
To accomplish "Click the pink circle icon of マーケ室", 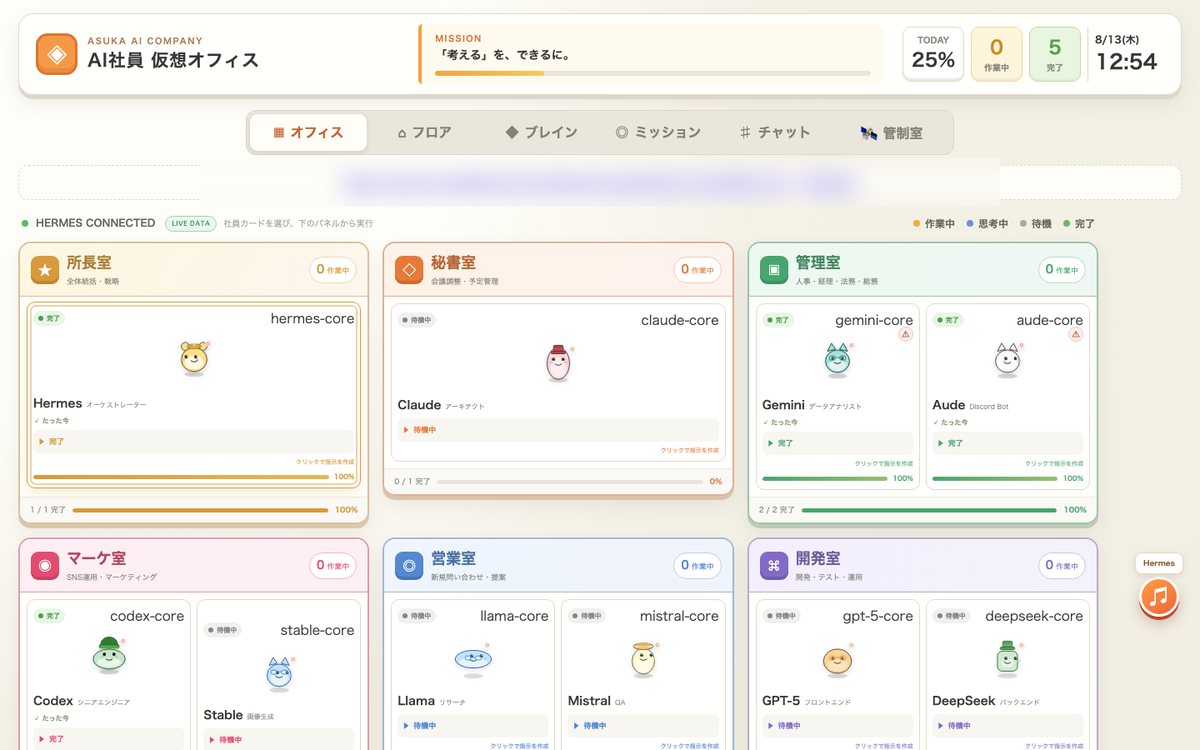I will click(x=45, y=566).
